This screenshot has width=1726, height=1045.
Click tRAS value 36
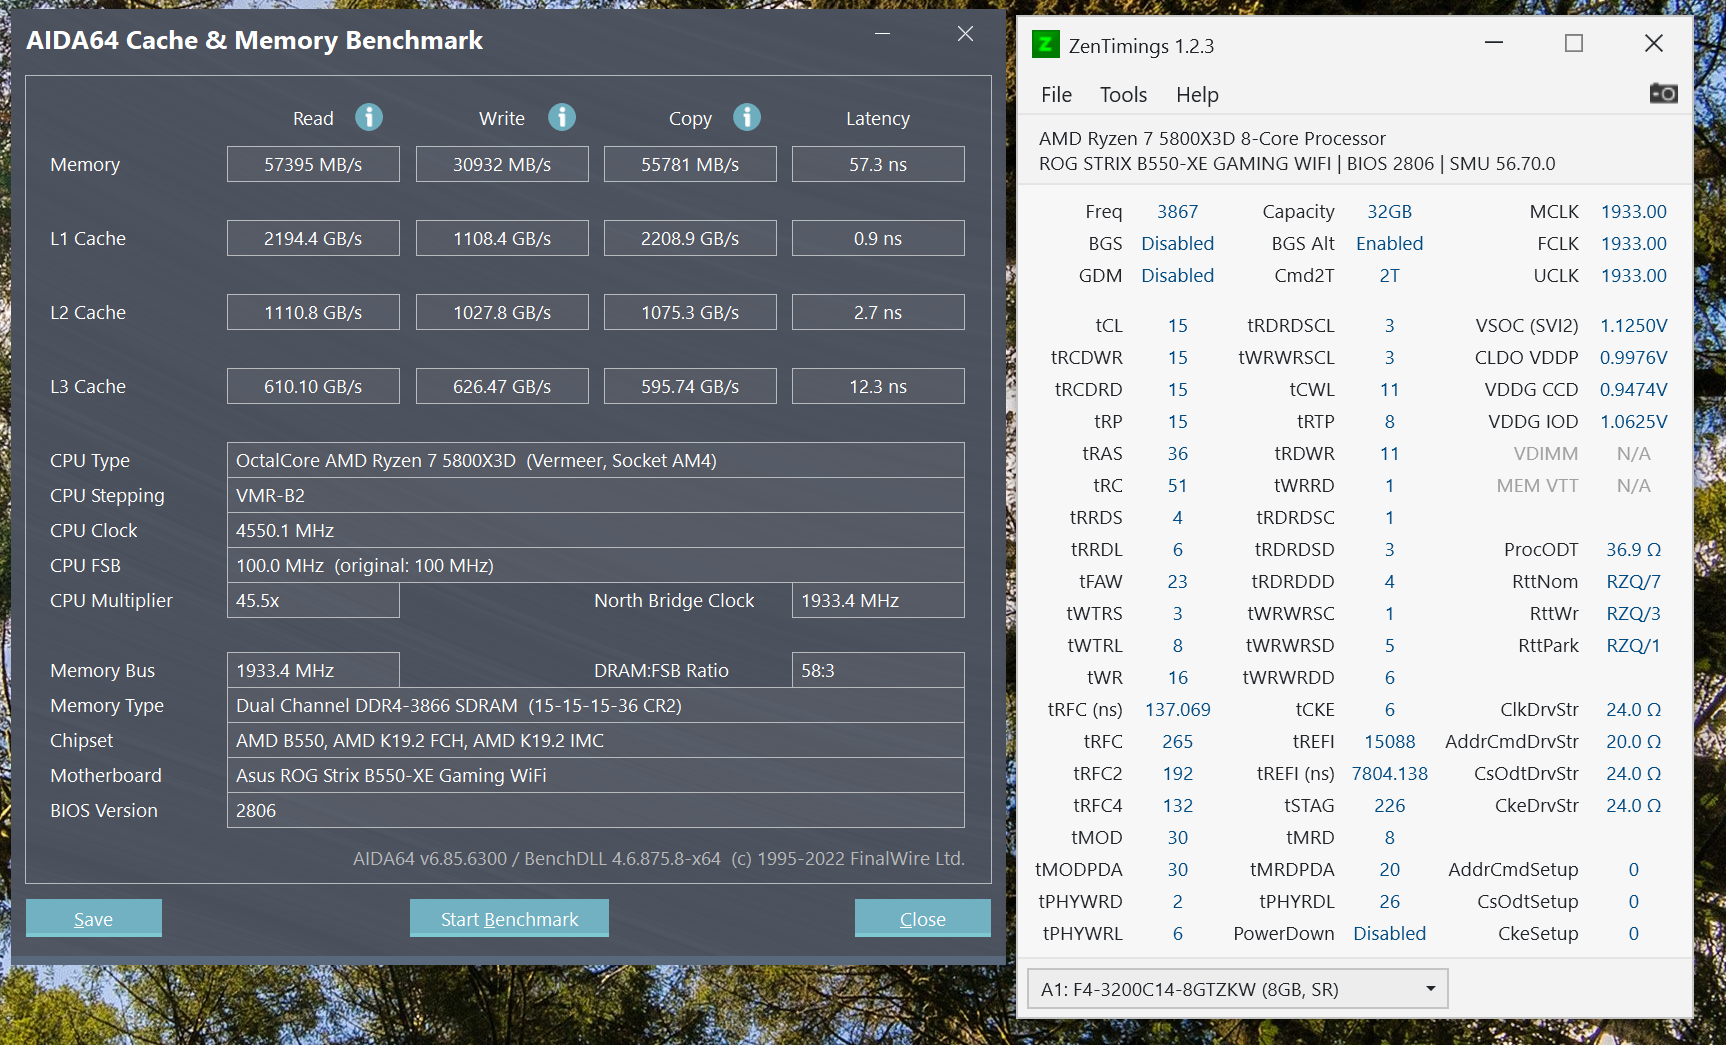click(x=1177, y=454)
